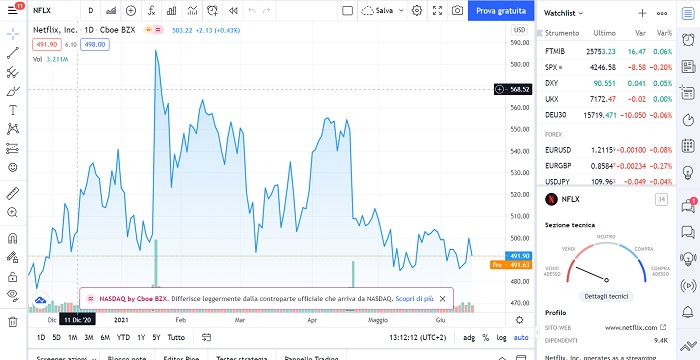Toggle the percent scale
700x360 pixels.
485,338
